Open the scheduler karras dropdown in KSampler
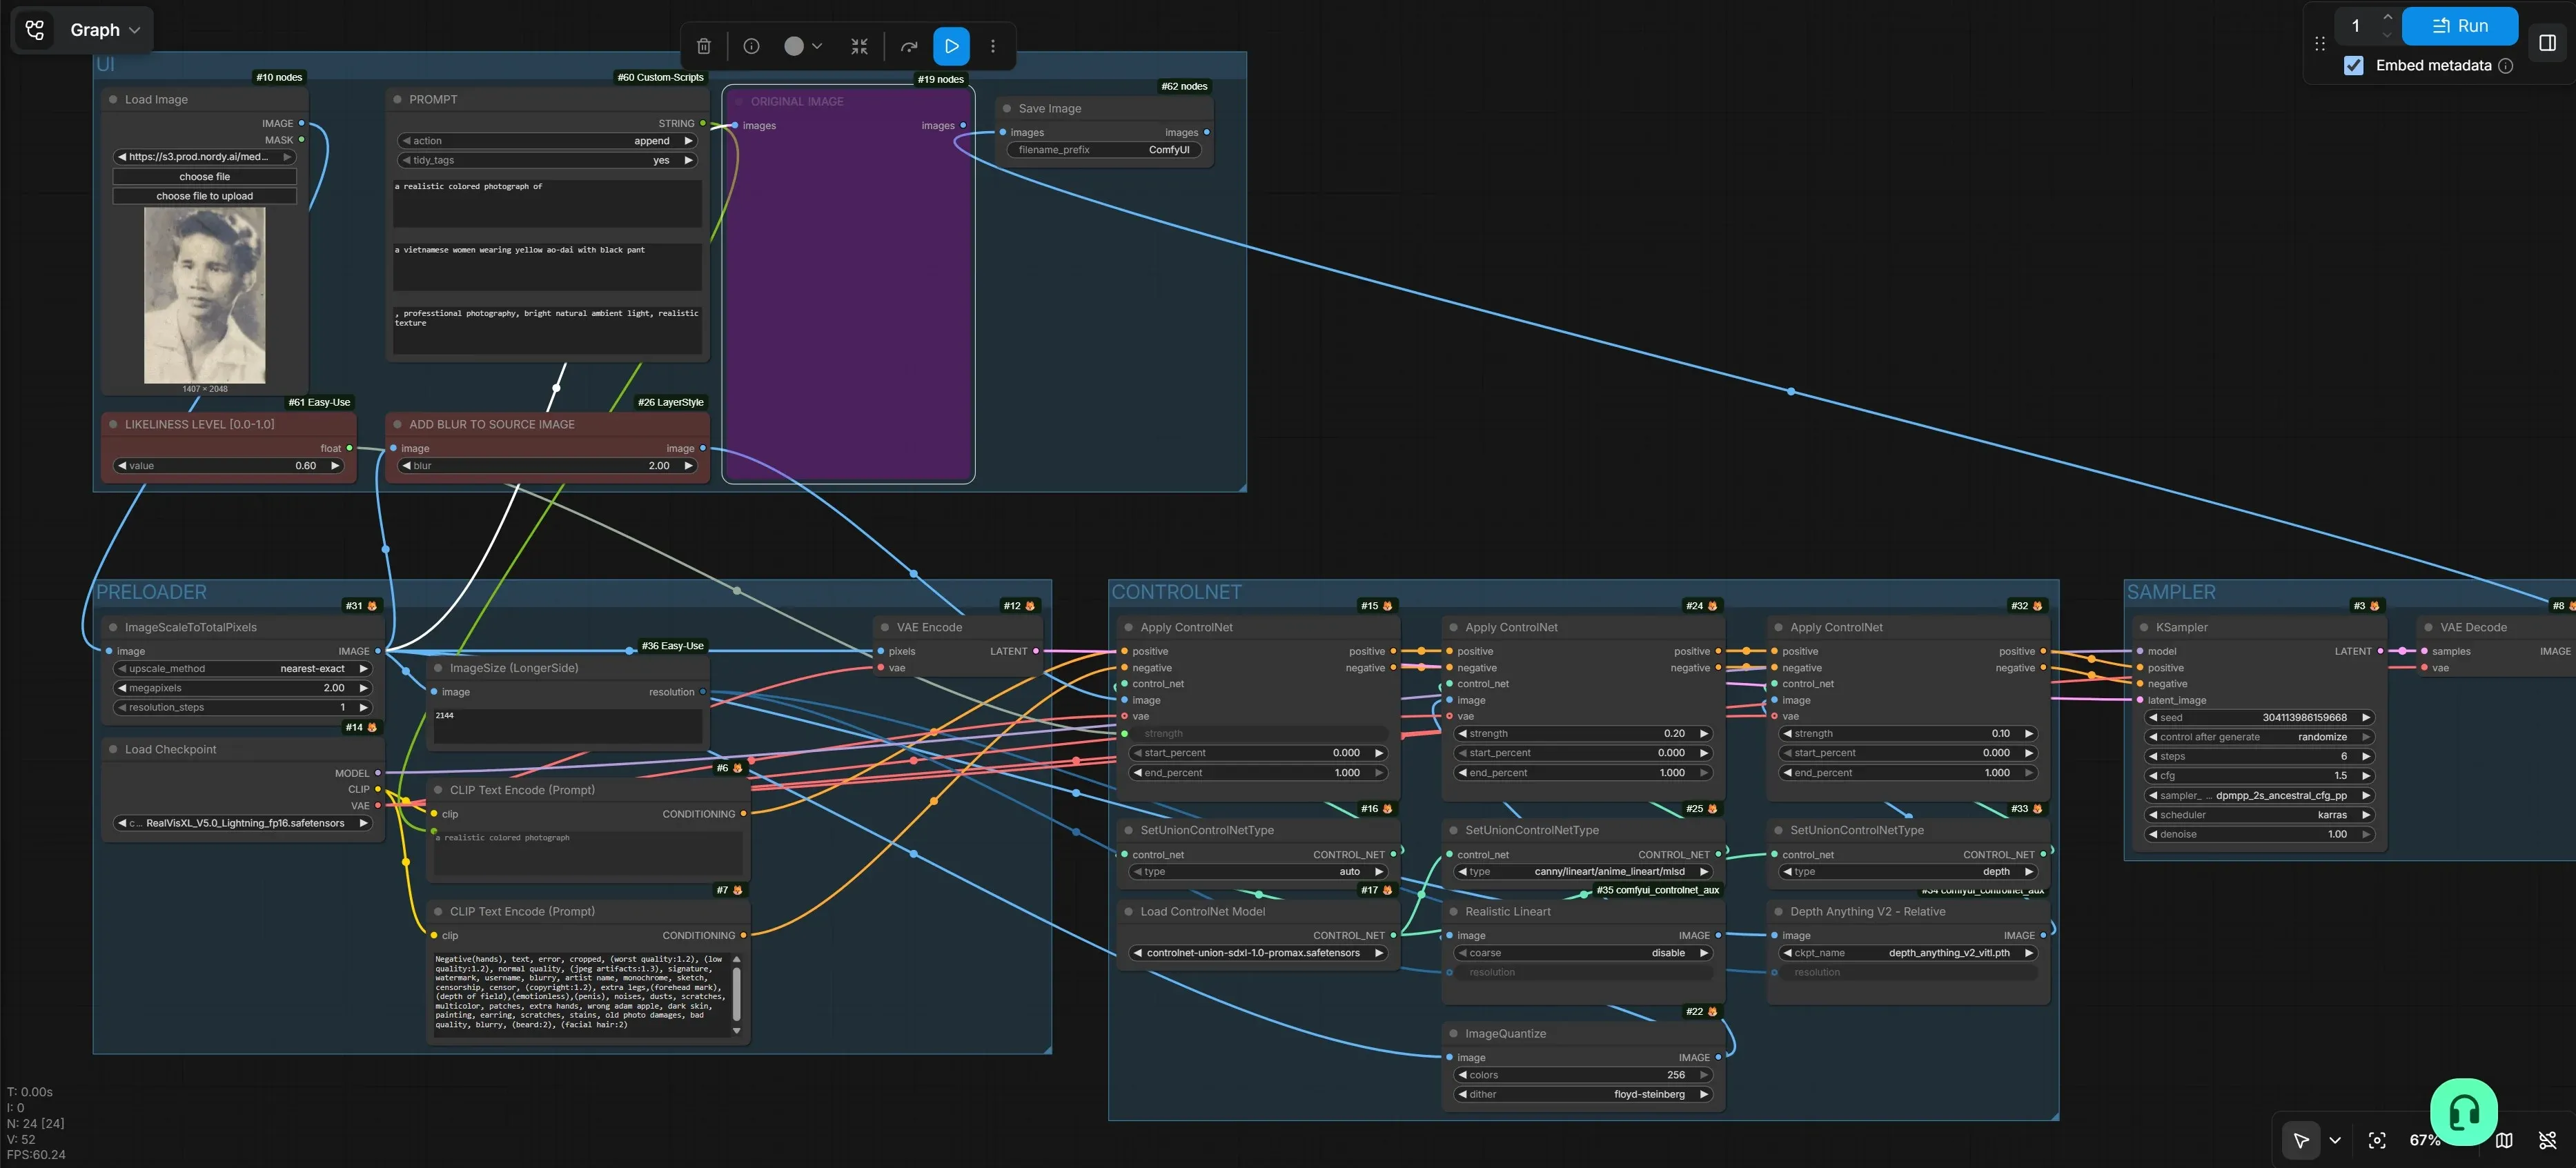The image size is (2576, 1168). 2259,815
